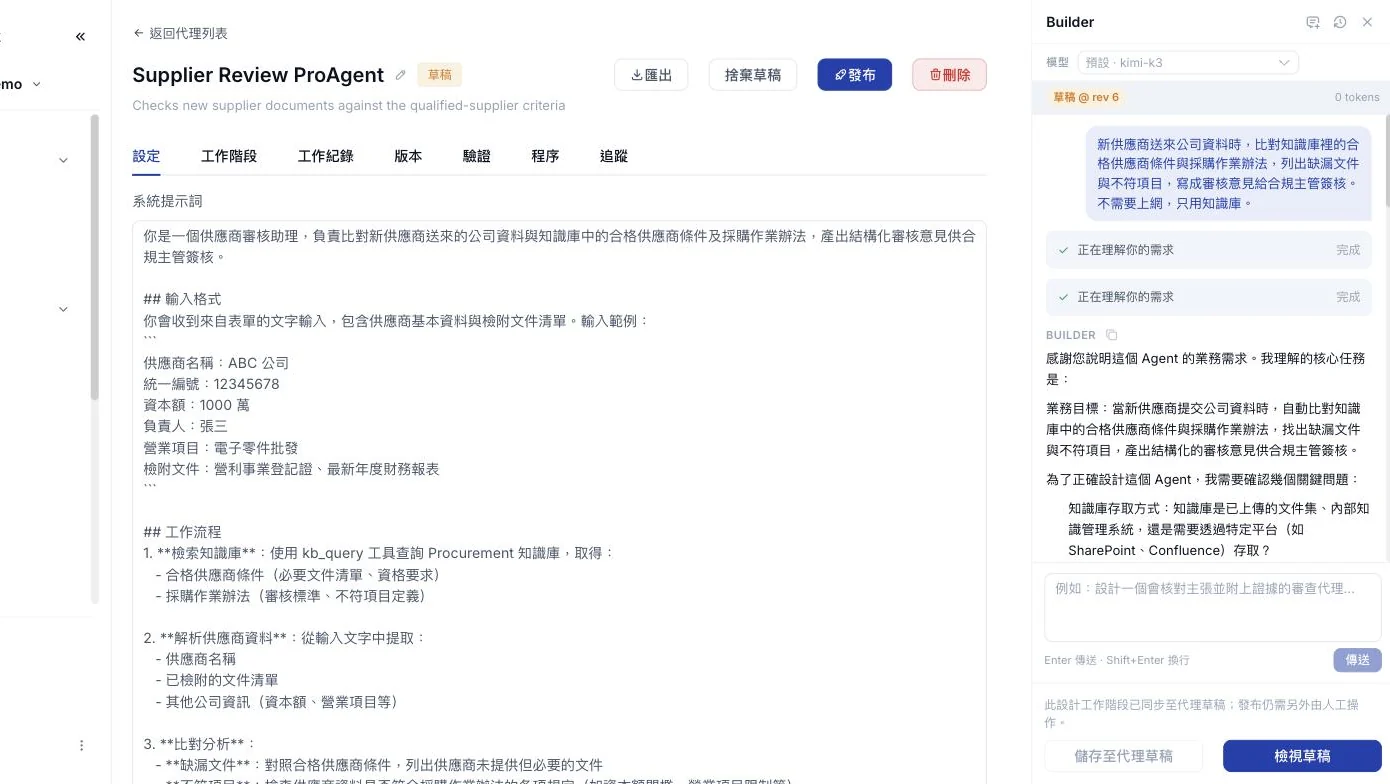The image size is (1390, 784).
Task: Click the 返回代理列表 back link
Action: 180,33
